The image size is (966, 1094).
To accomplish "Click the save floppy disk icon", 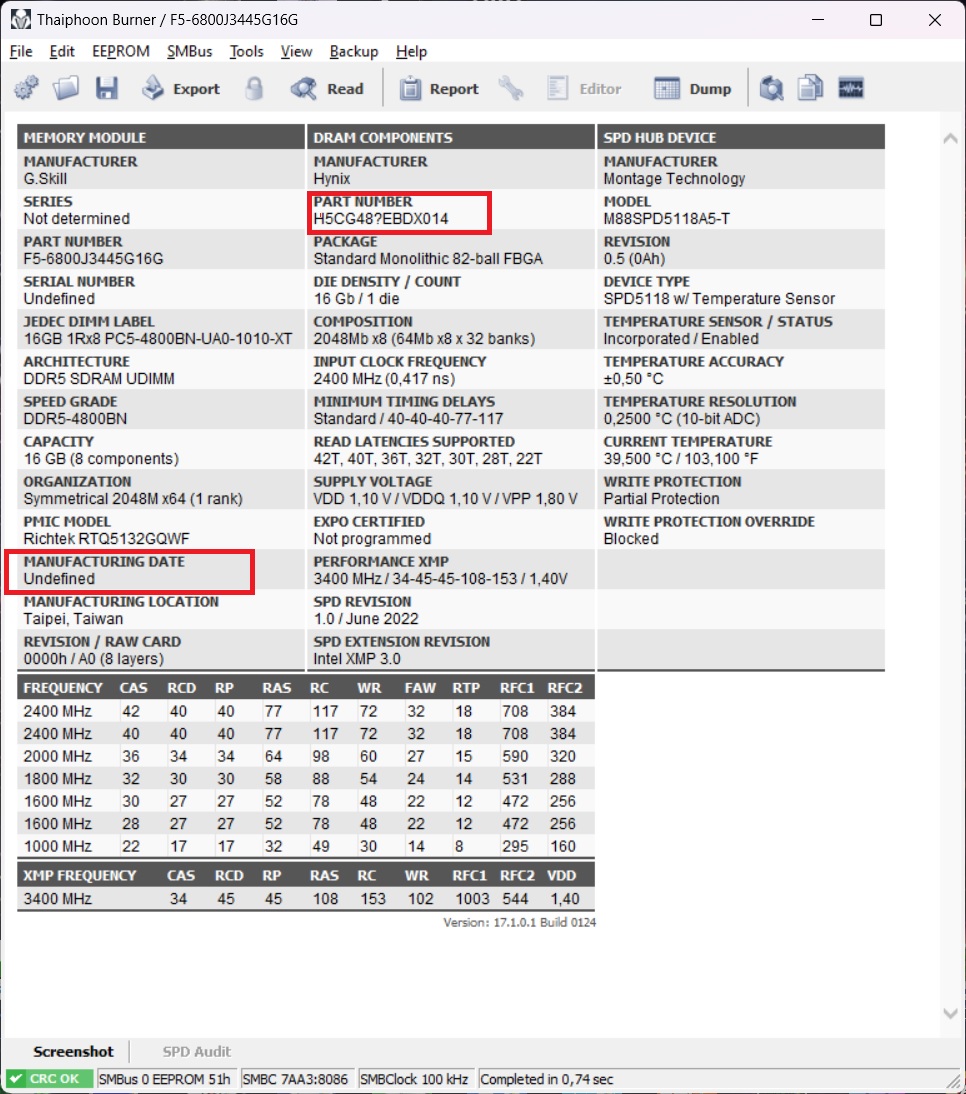I will click(107, 89).
